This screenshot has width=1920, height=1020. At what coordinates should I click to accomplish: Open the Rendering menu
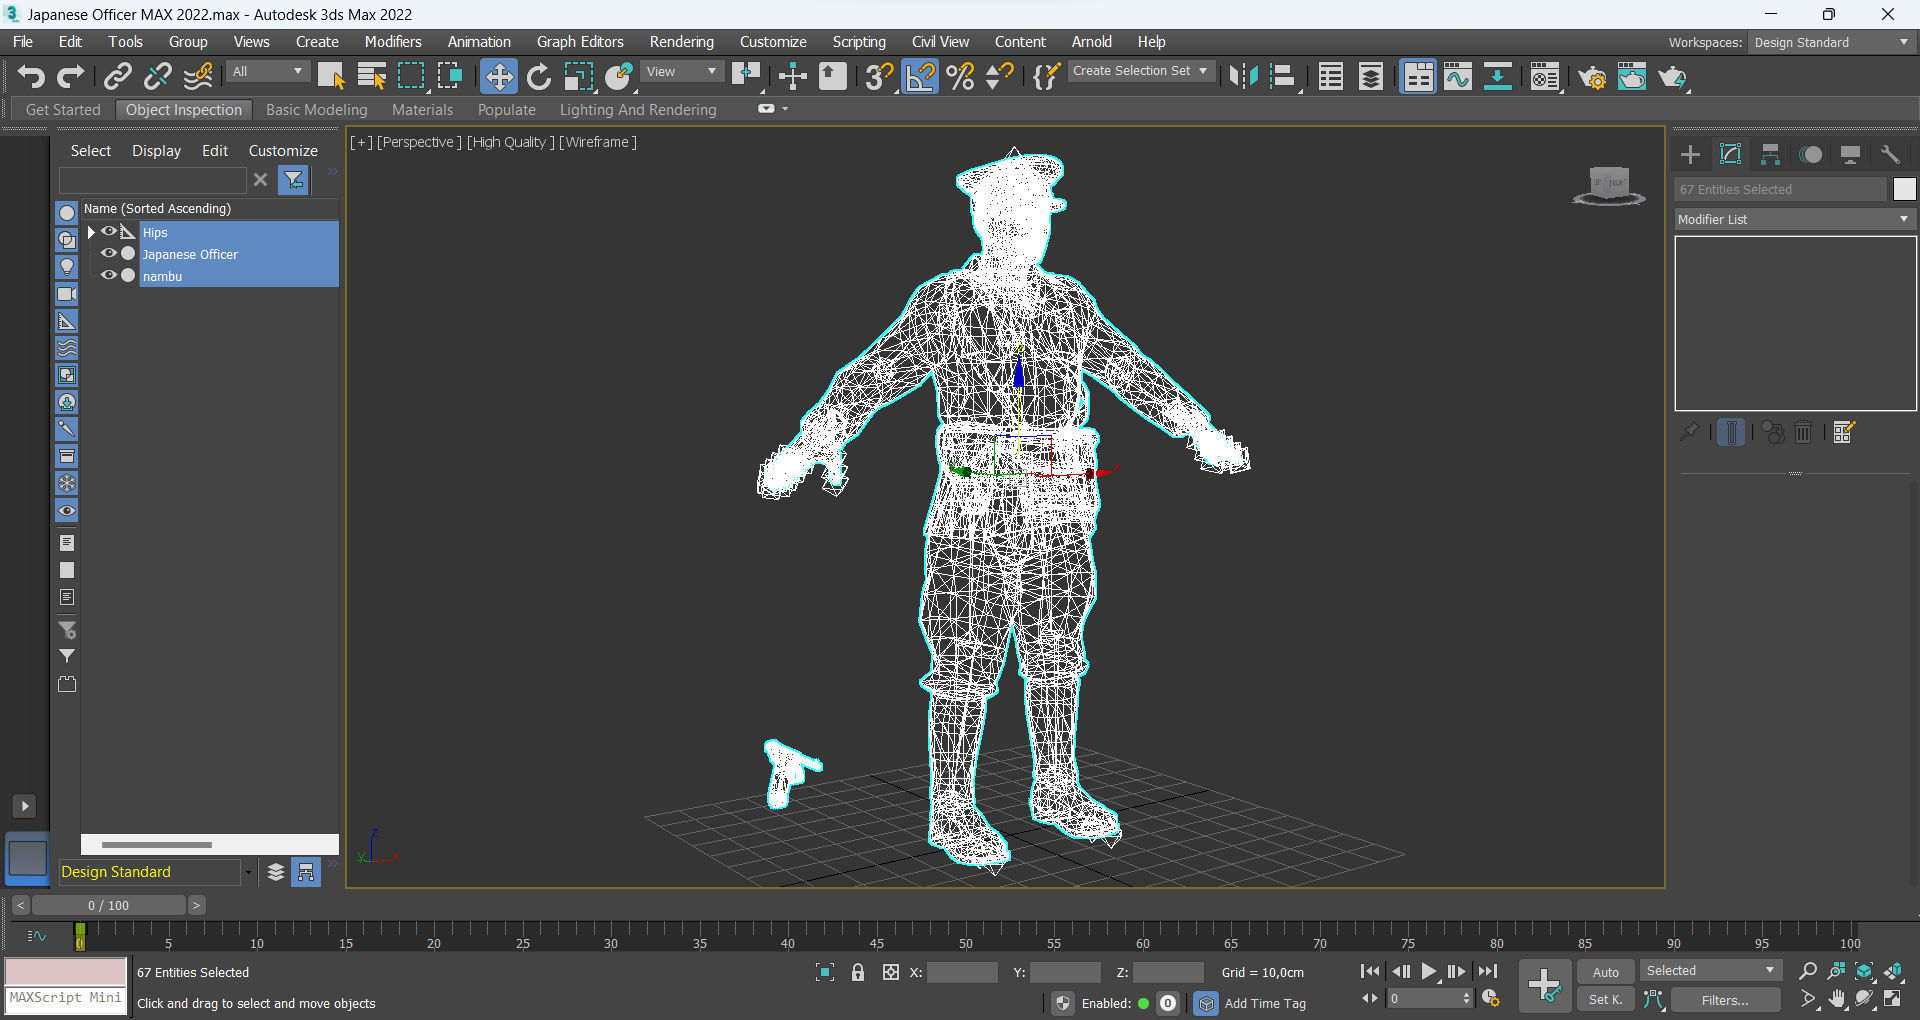pyautogui.click(x=682, y=42)
